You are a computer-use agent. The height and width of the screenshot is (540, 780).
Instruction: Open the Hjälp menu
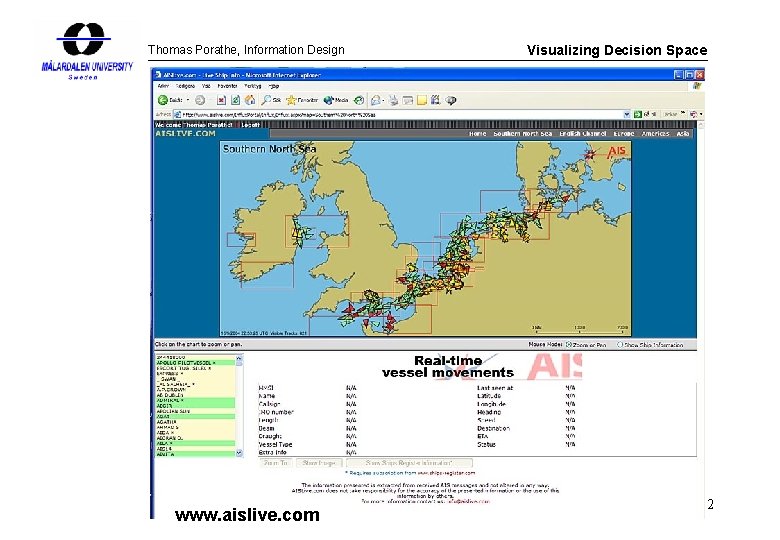tap(274, 86)
